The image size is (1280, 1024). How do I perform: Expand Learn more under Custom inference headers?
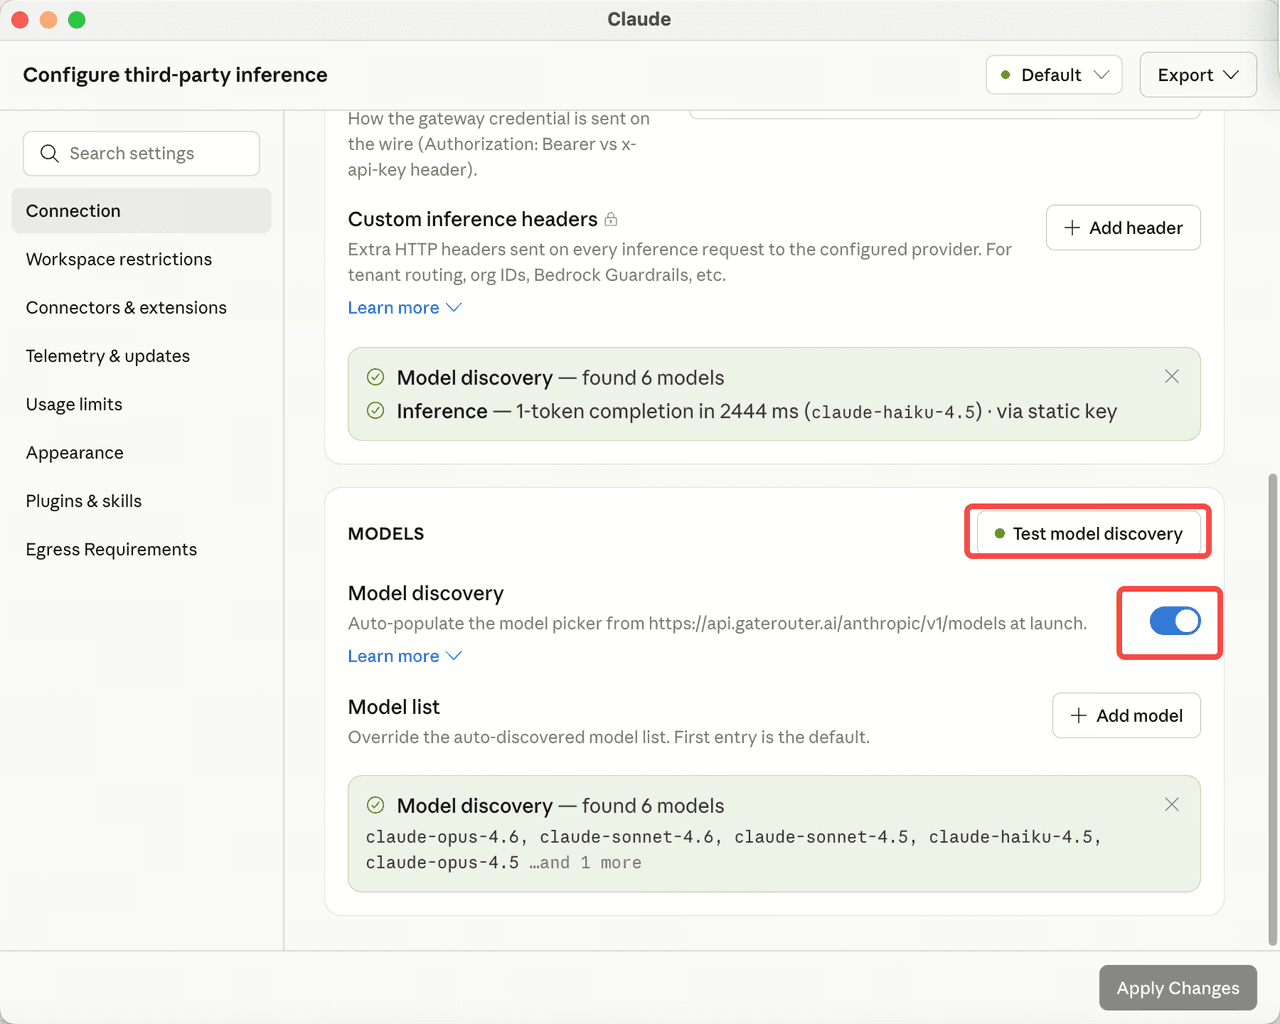pos(404,308)
